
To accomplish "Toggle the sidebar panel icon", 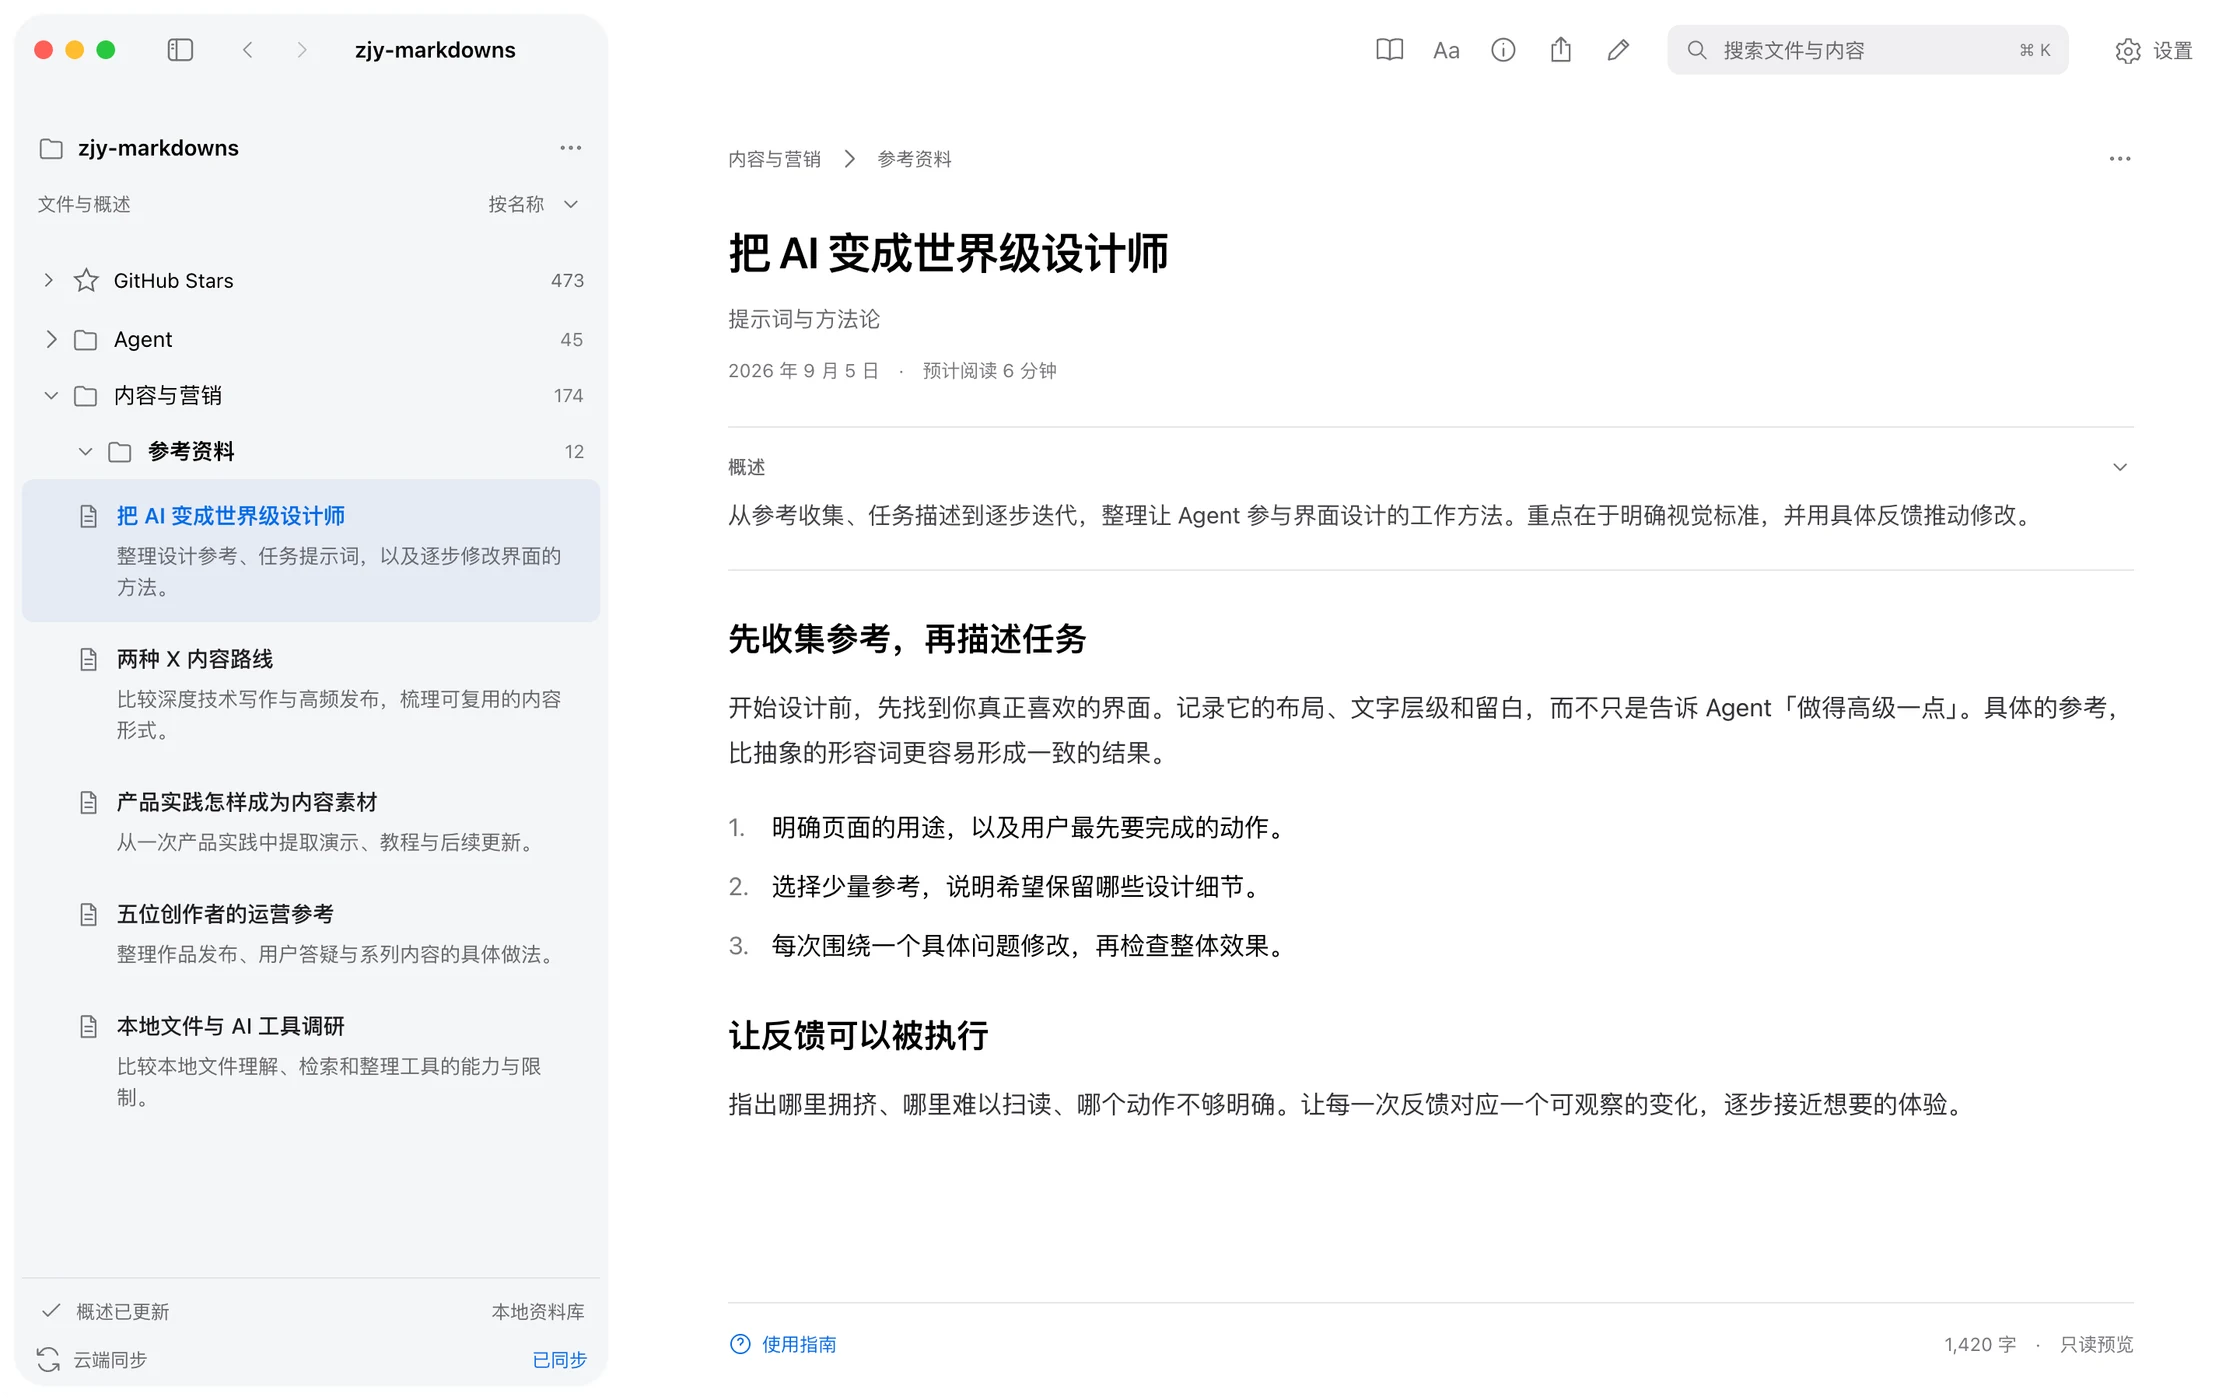I will click(x=180, y=50).
